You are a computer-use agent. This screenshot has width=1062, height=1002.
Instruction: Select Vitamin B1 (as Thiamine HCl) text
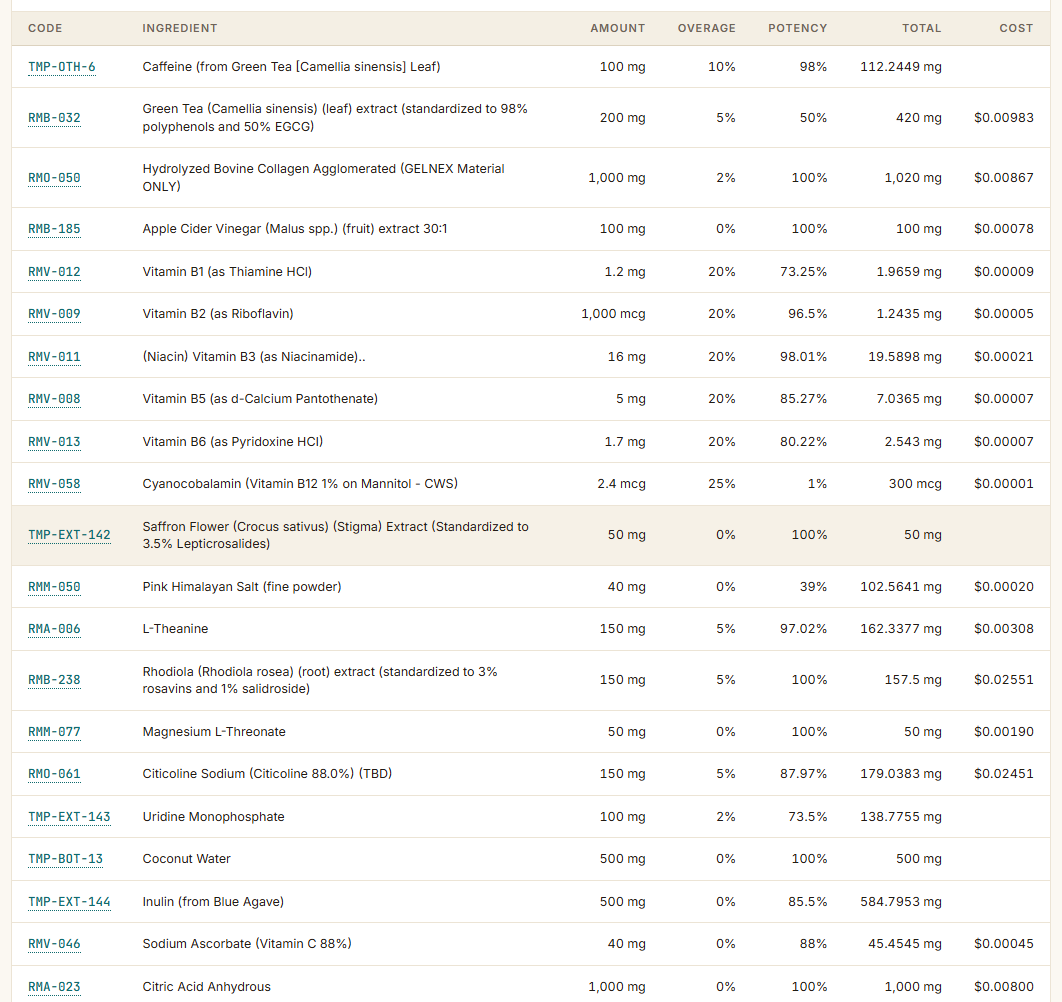(227, 272)
